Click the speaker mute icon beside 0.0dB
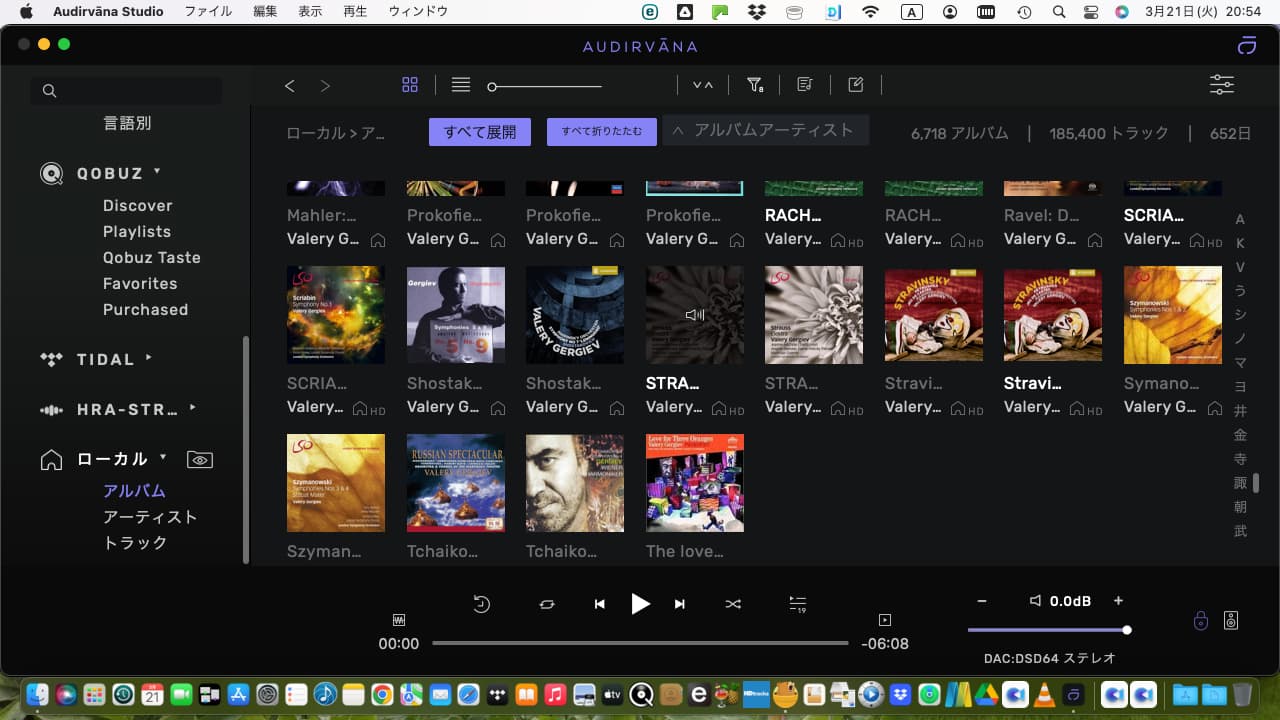The height and width of the screenshot is (720, 1280). pyautogui.click(x=1036, y=601)
